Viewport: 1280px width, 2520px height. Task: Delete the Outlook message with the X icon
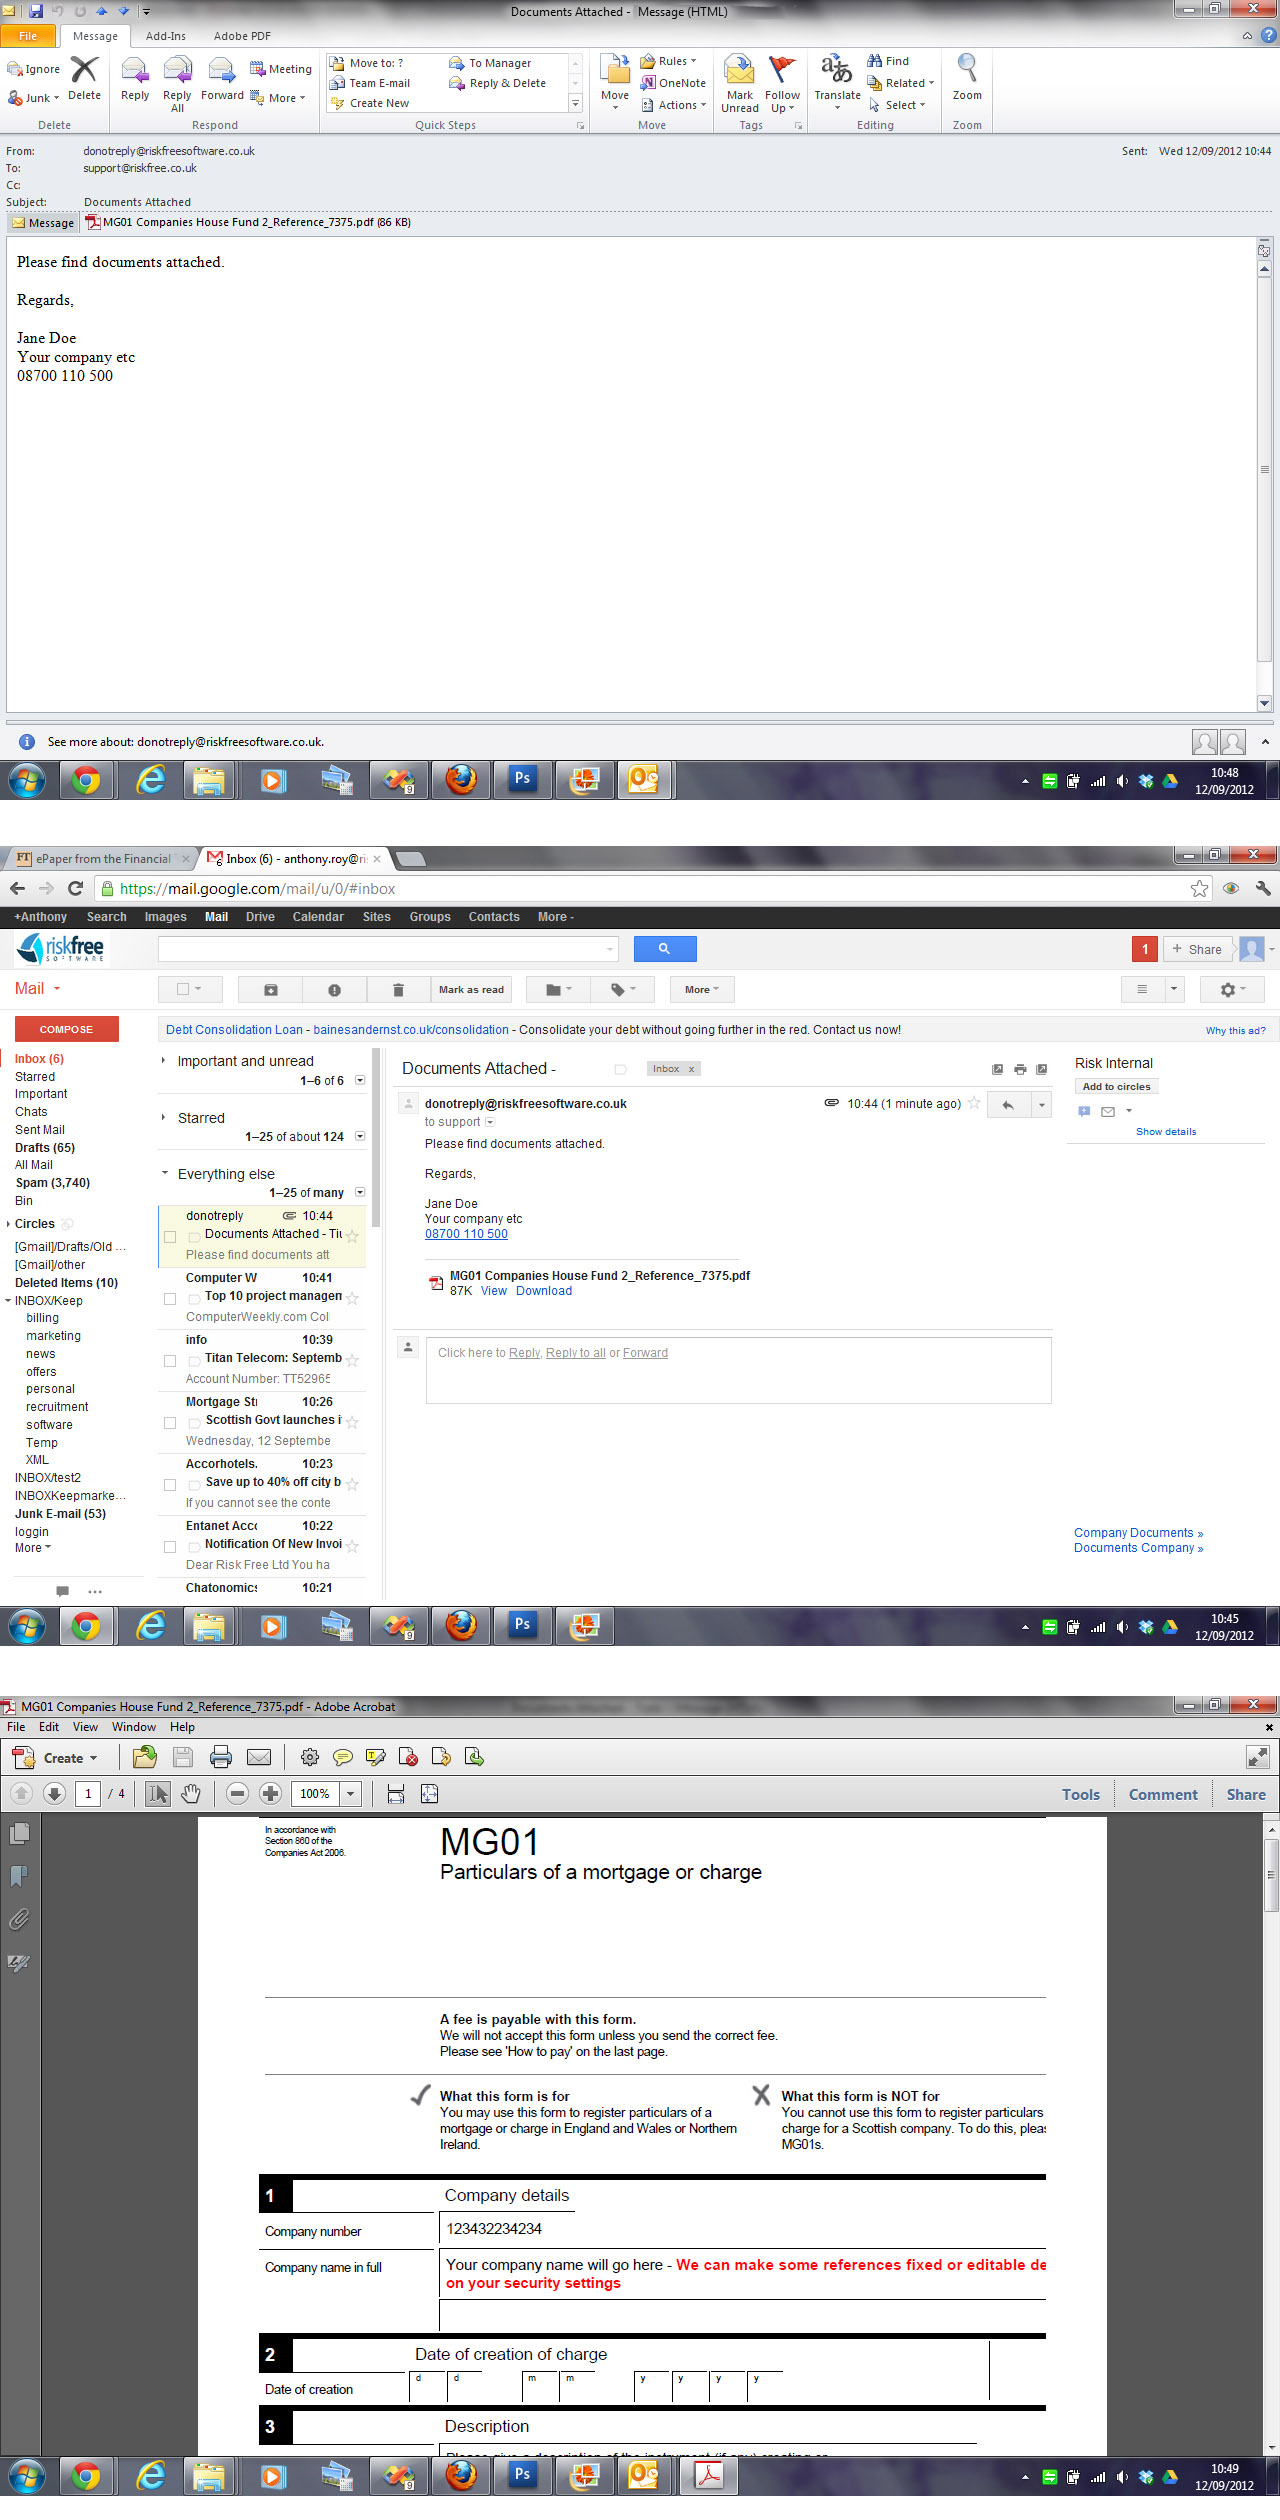click(x=84, y=78)
